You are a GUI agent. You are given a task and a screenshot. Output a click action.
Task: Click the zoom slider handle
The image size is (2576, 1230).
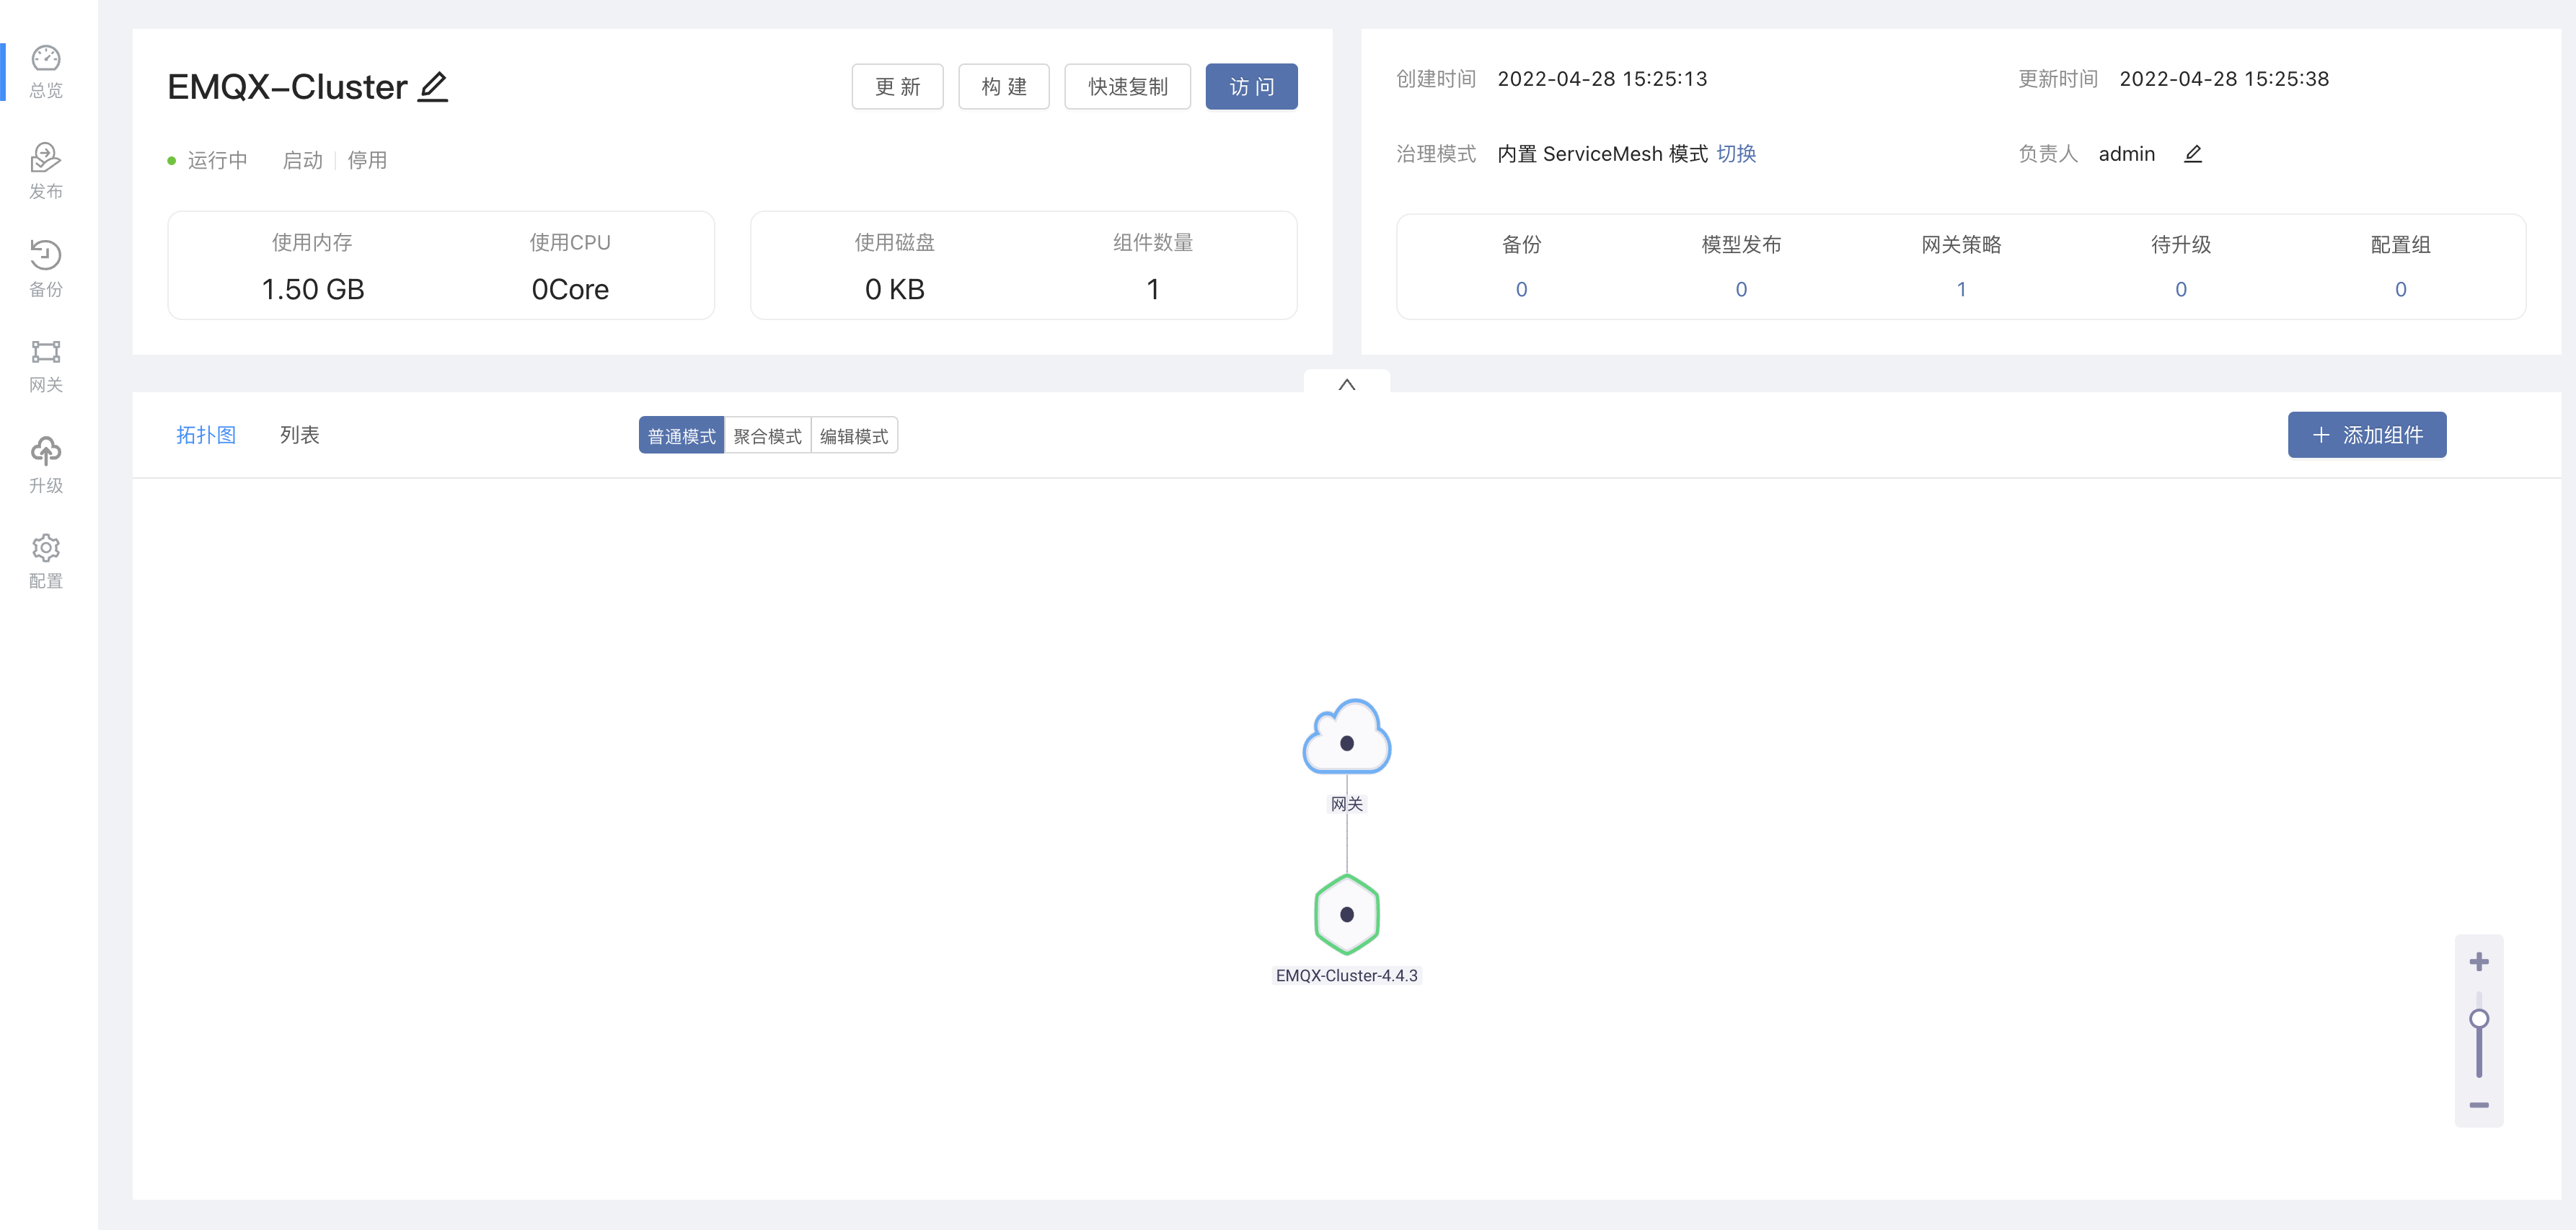coord(2479,1019)
